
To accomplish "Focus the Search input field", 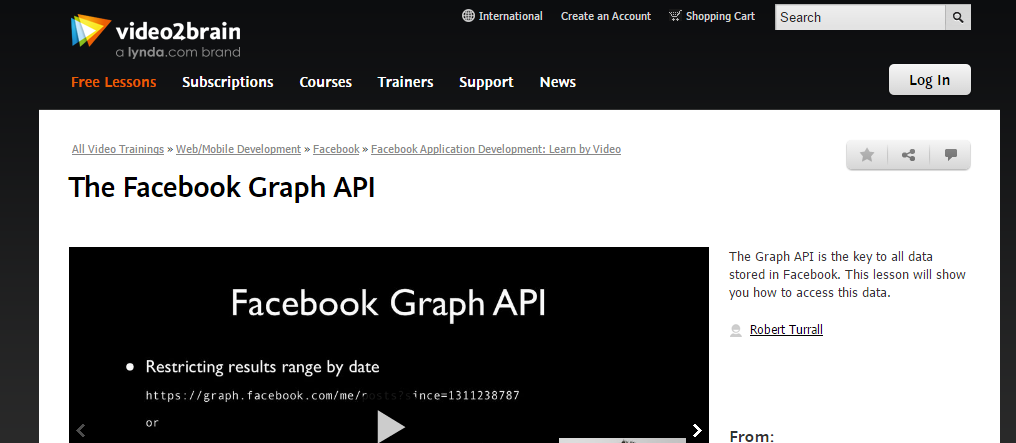I will [860, 17].
